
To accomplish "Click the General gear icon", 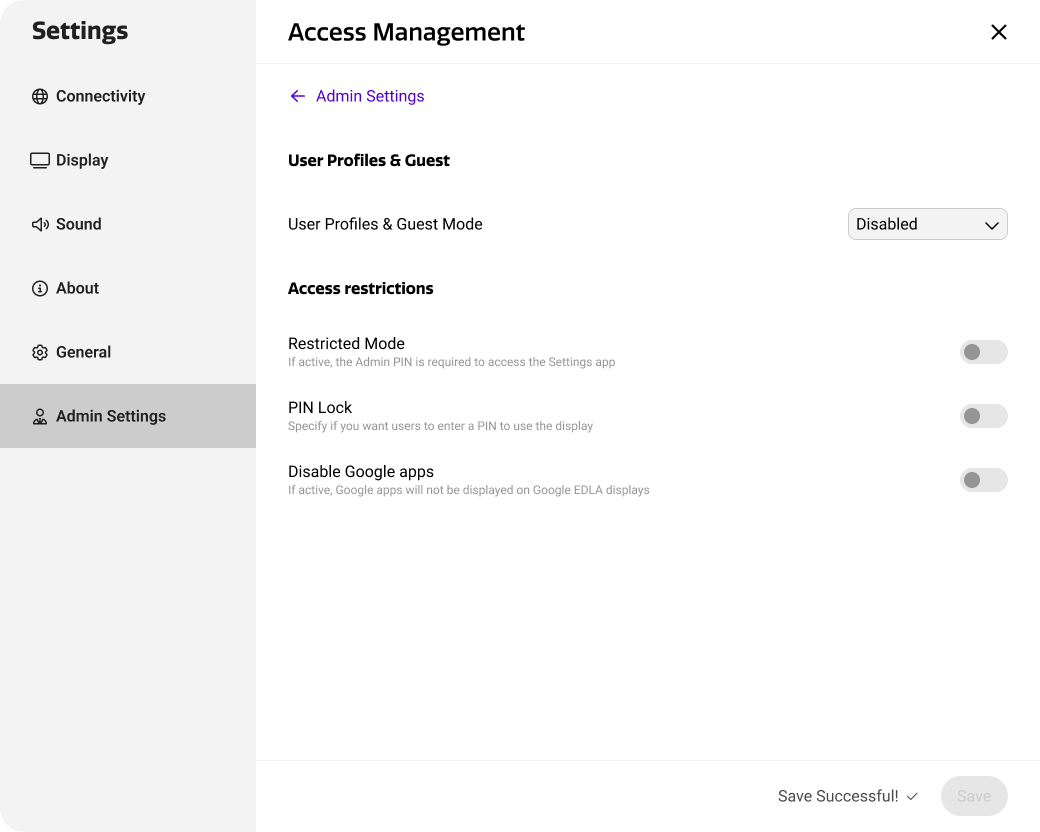I will pyautogui.click(x=40, y=352).
